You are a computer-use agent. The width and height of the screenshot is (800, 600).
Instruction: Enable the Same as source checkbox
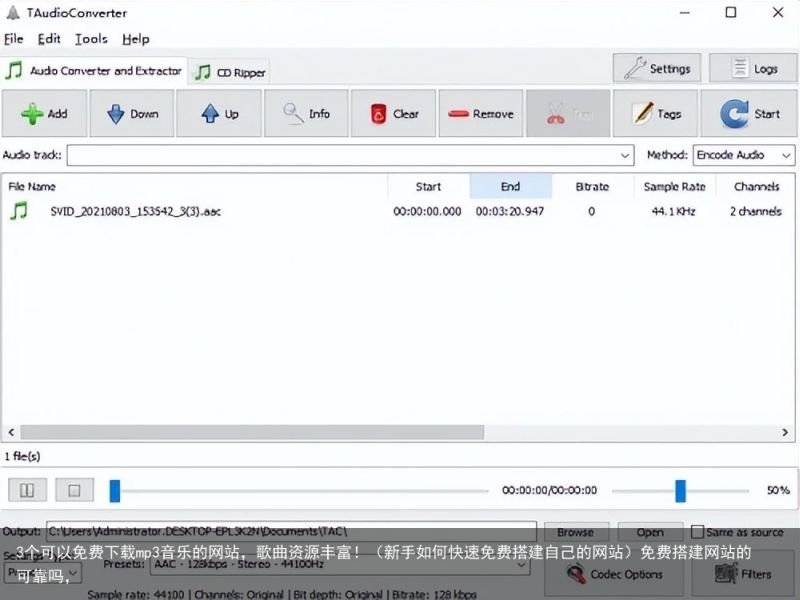coord(697,532)
